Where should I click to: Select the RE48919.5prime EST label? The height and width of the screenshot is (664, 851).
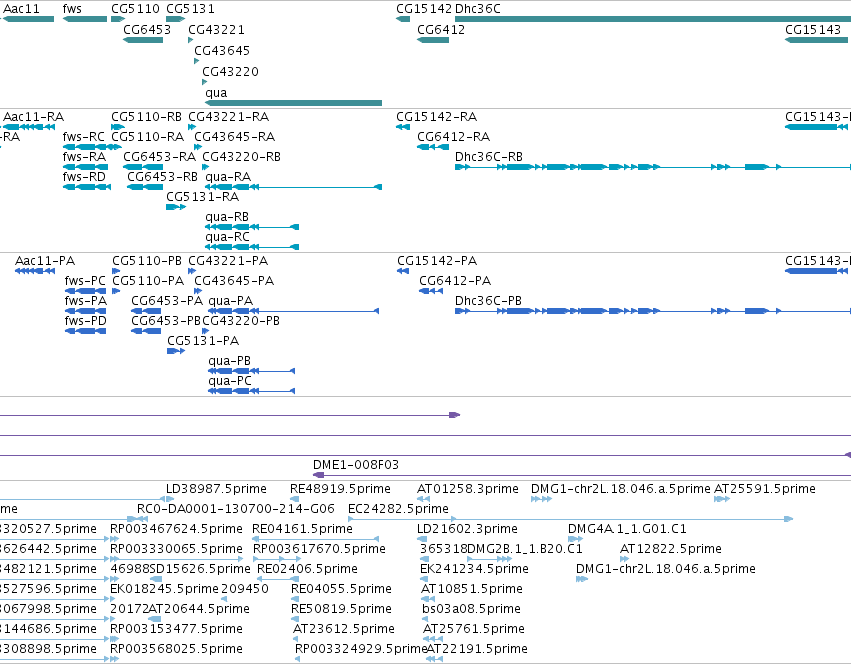click(x=340, y=489)
